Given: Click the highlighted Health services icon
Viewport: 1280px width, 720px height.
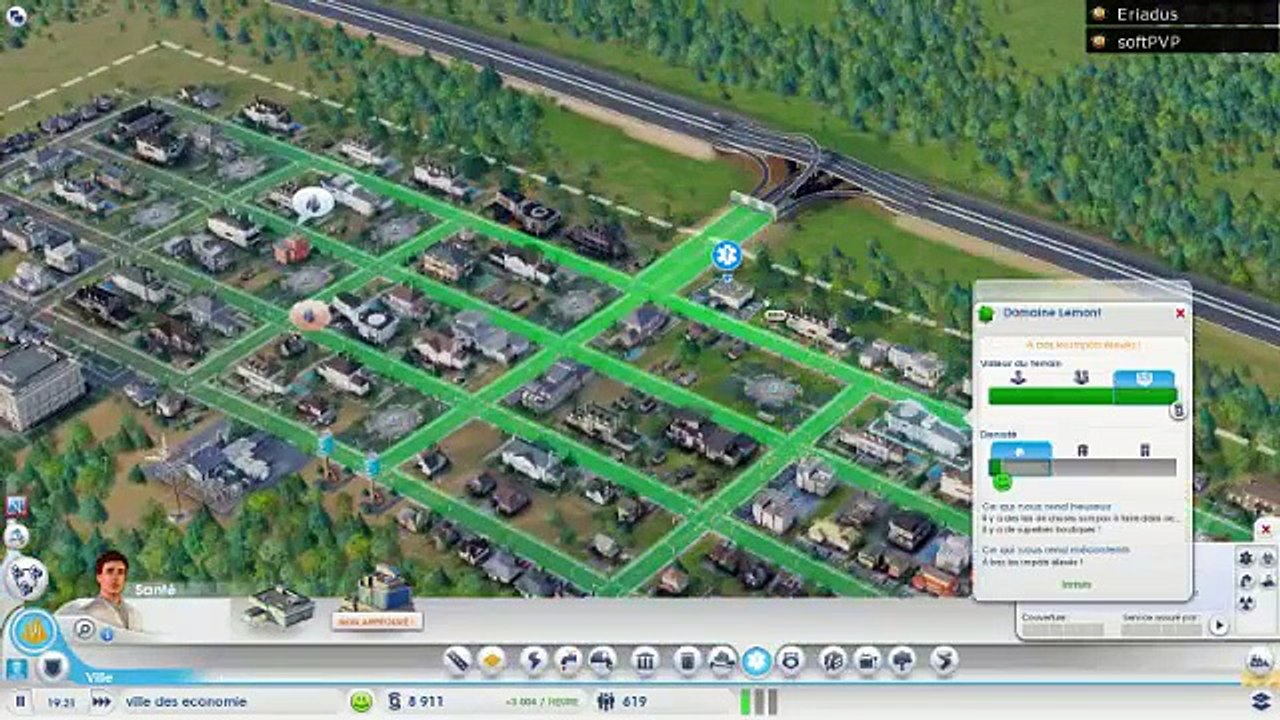Looking at the screenshot, I should click(x=757, y=661).
